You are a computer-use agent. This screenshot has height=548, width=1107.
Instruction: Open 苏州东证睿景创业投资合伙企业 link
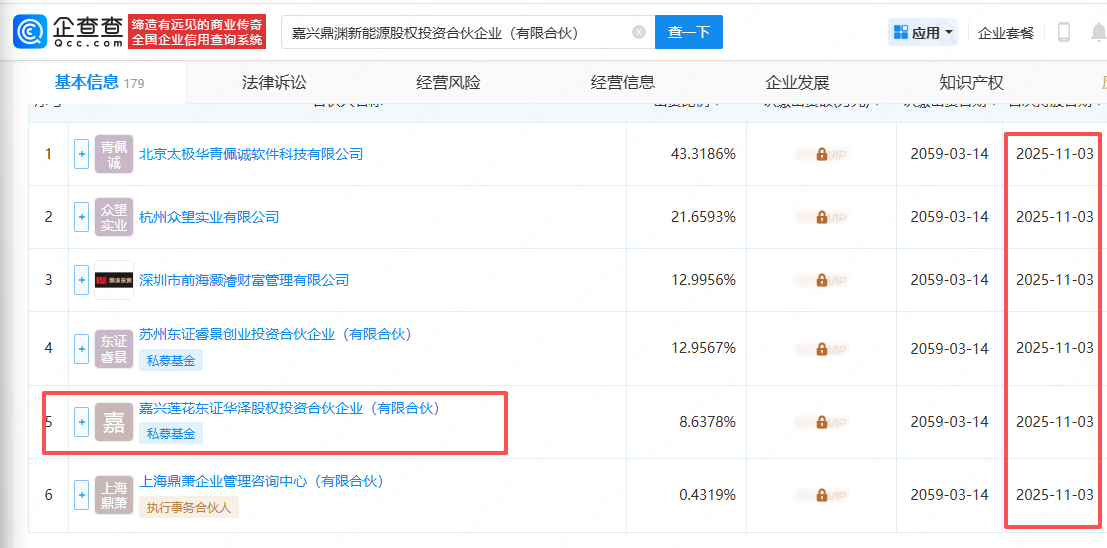(x=275, y=334)
